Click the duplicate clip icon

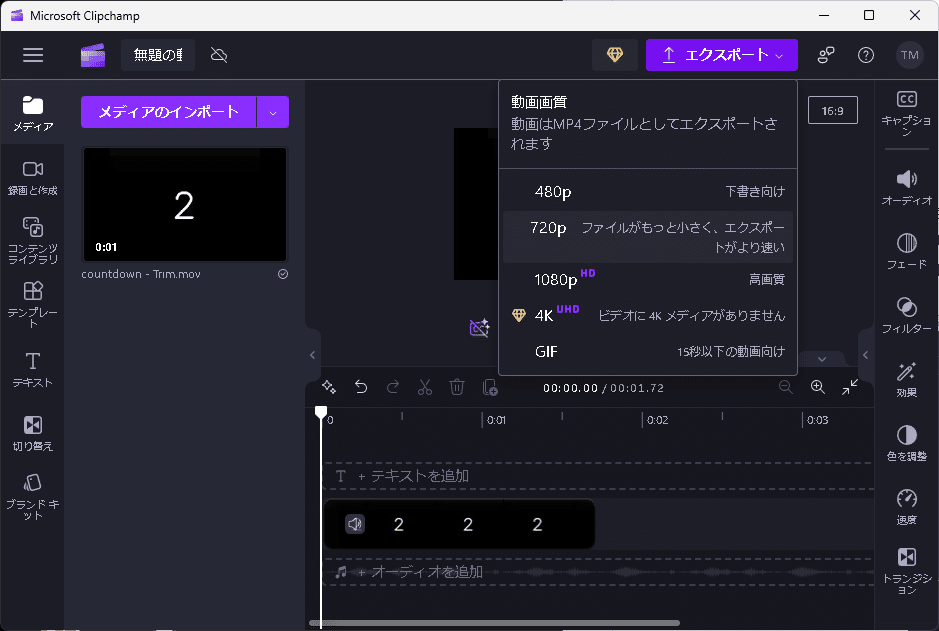point(490,387)
